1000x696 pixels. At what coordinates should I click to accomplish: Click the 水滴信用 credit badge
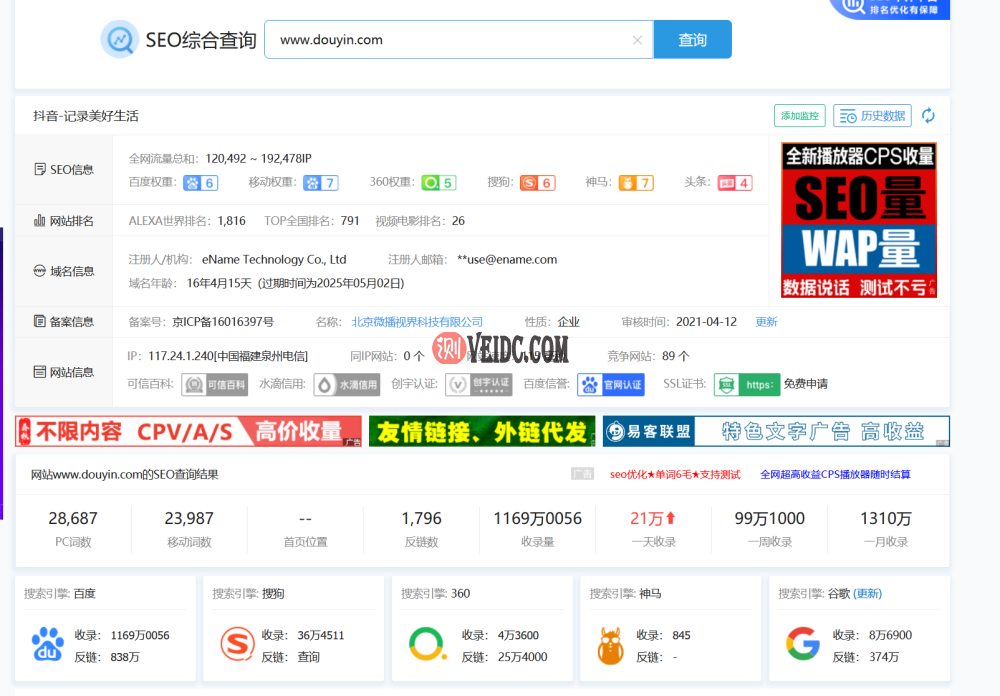(346, 384)
